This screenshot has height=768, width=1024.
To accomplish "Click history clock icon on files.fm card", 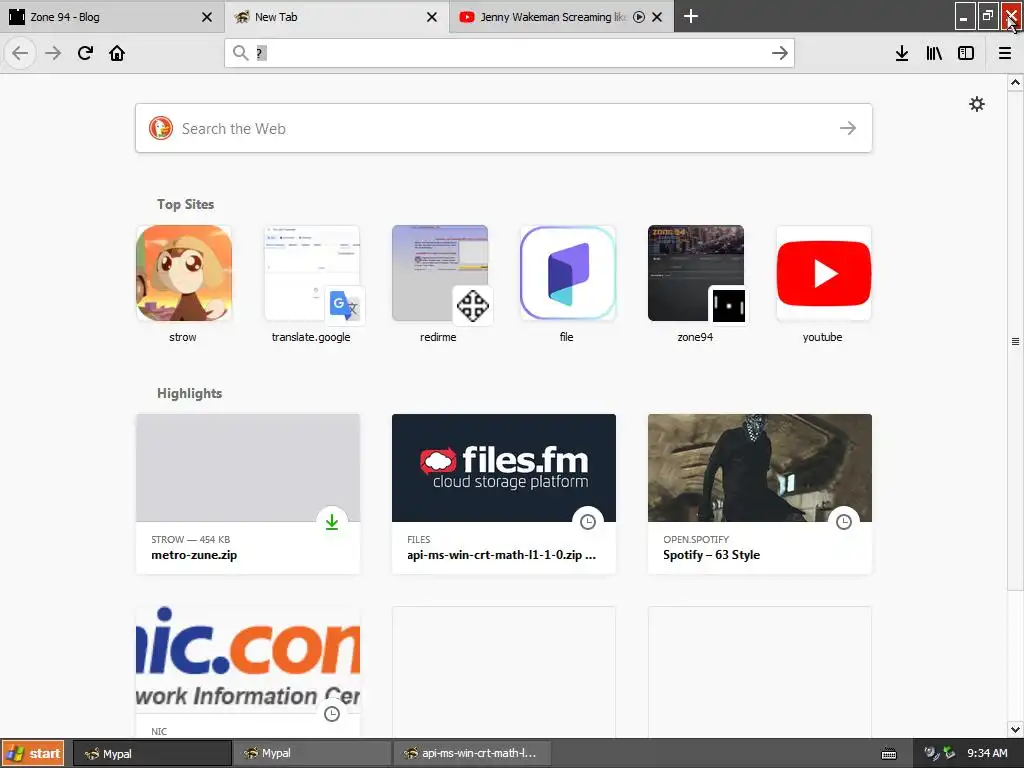I will click(x=588, y=522).
